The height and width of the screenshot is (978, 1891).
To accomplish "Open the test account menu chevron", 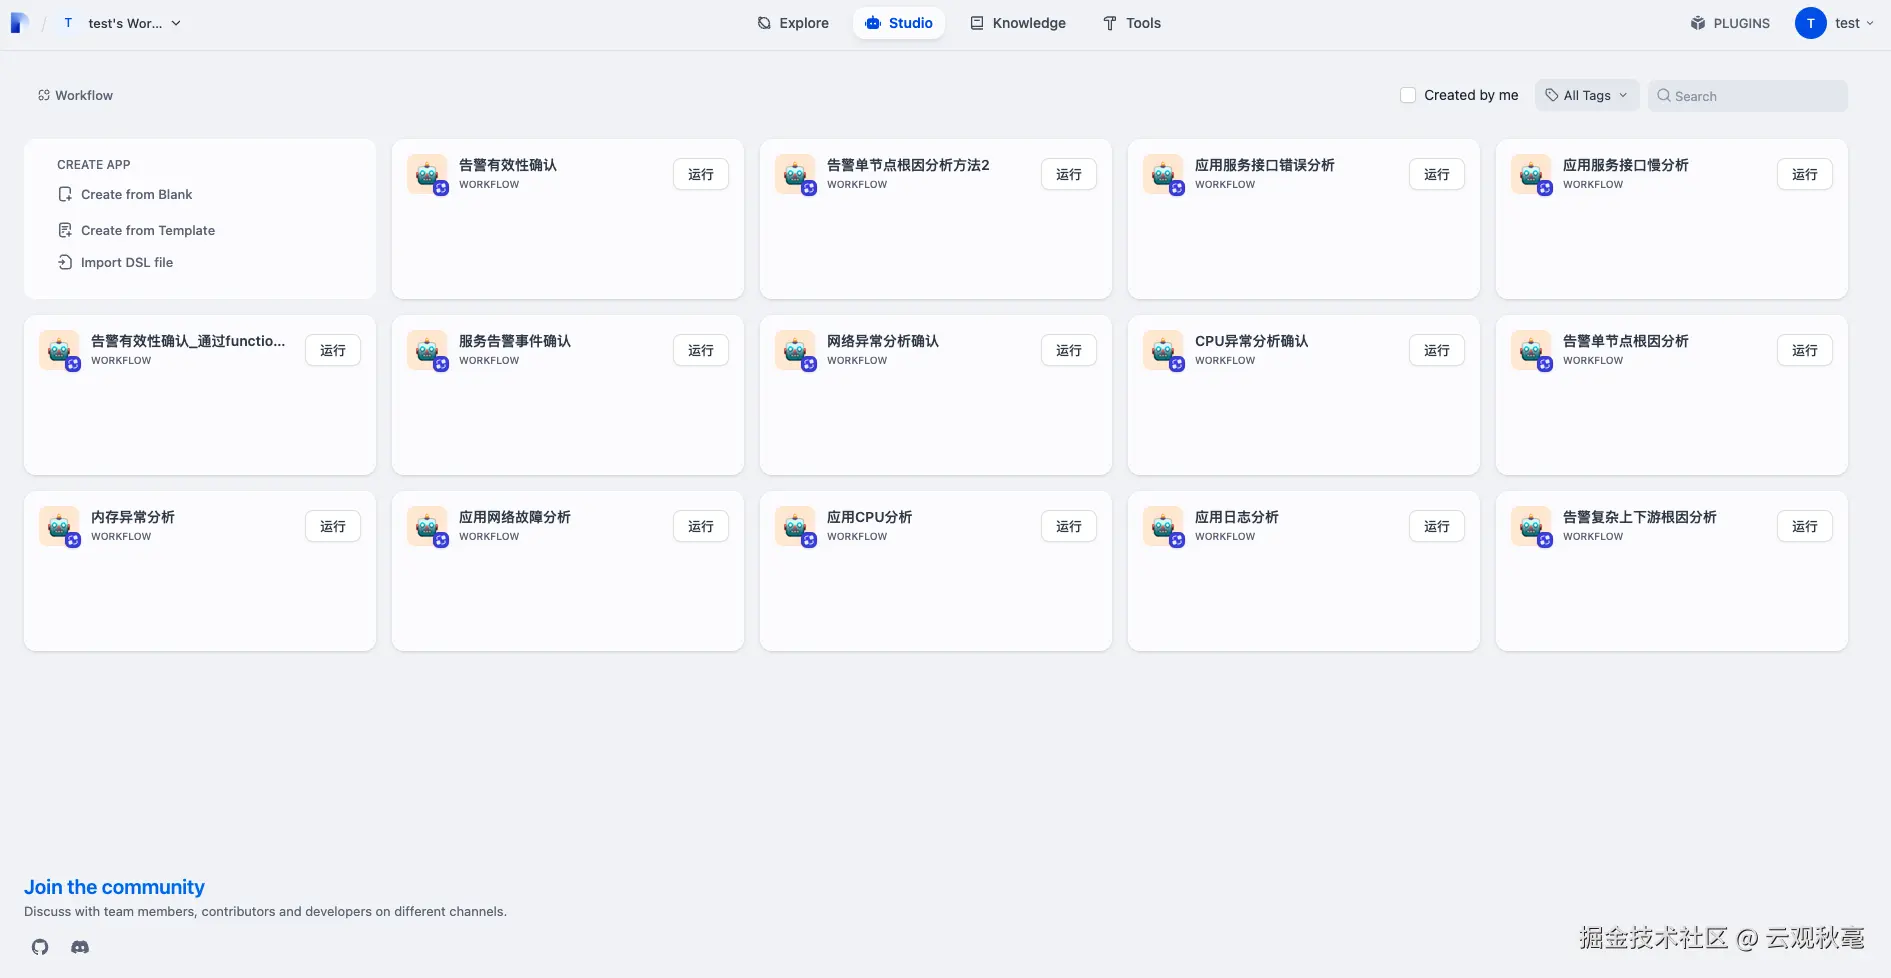I will tap(1870, 23).
